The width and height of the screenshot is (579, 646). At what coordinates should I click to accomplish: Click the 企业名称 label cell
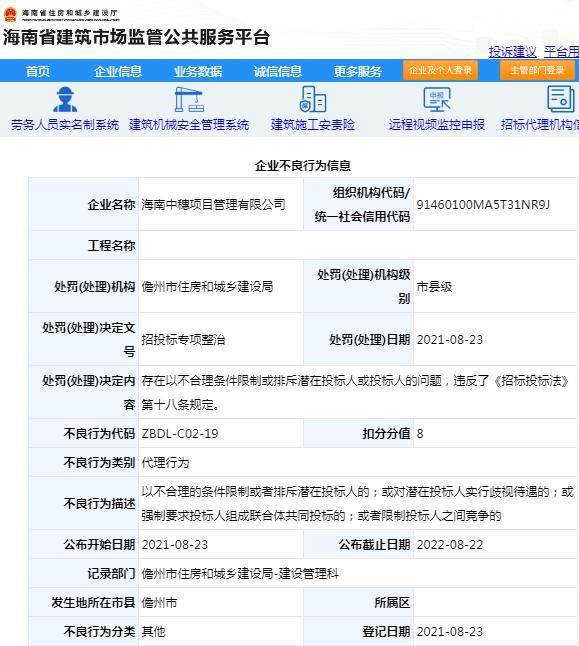pyautogui.click(x=84, y=204)
